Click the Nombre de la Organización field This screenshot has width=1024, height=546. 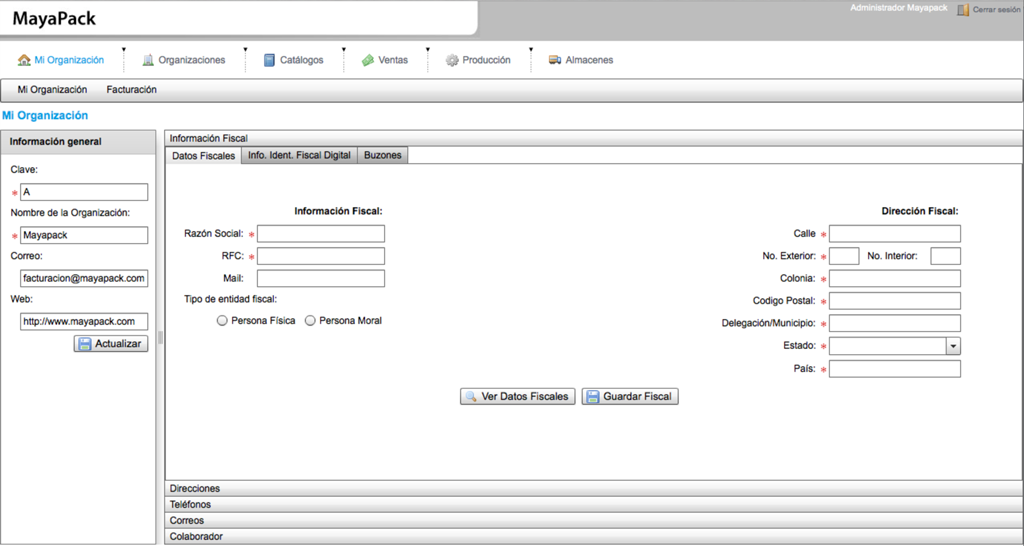point(84,235)
